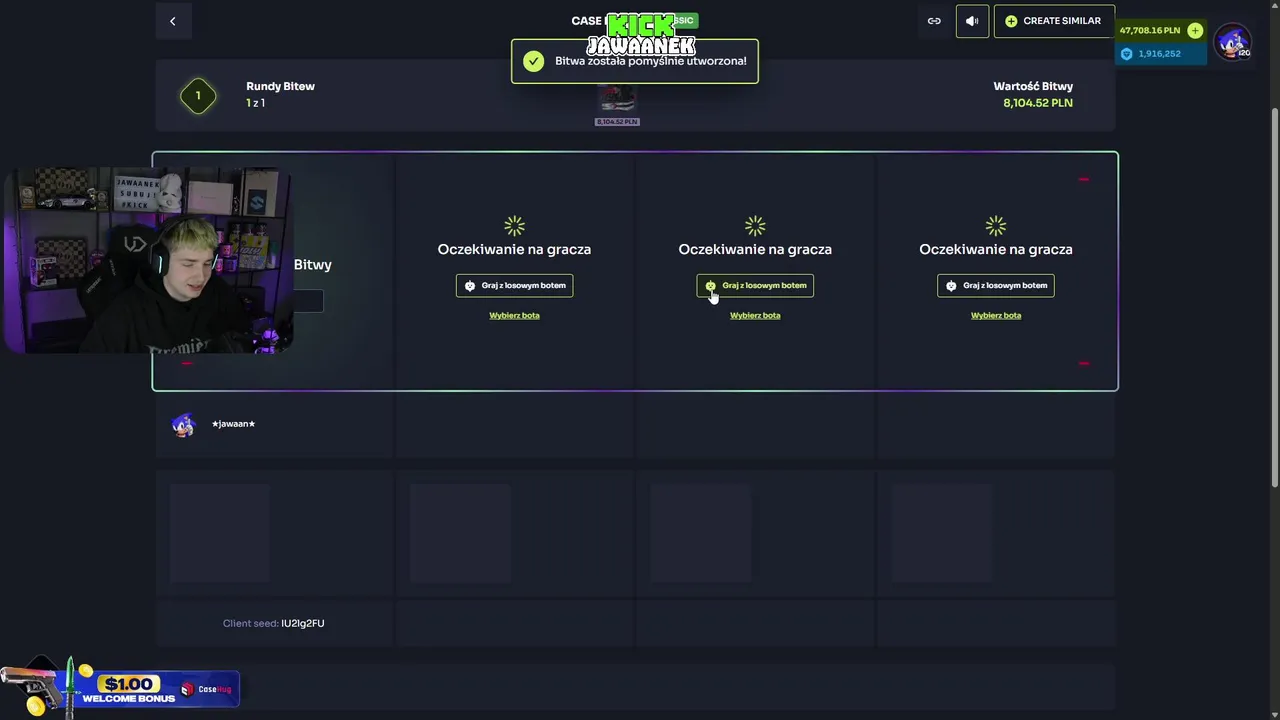1280x720 pixels.
Task: Click the jawaan player avatar
Action: click(183, 424)
